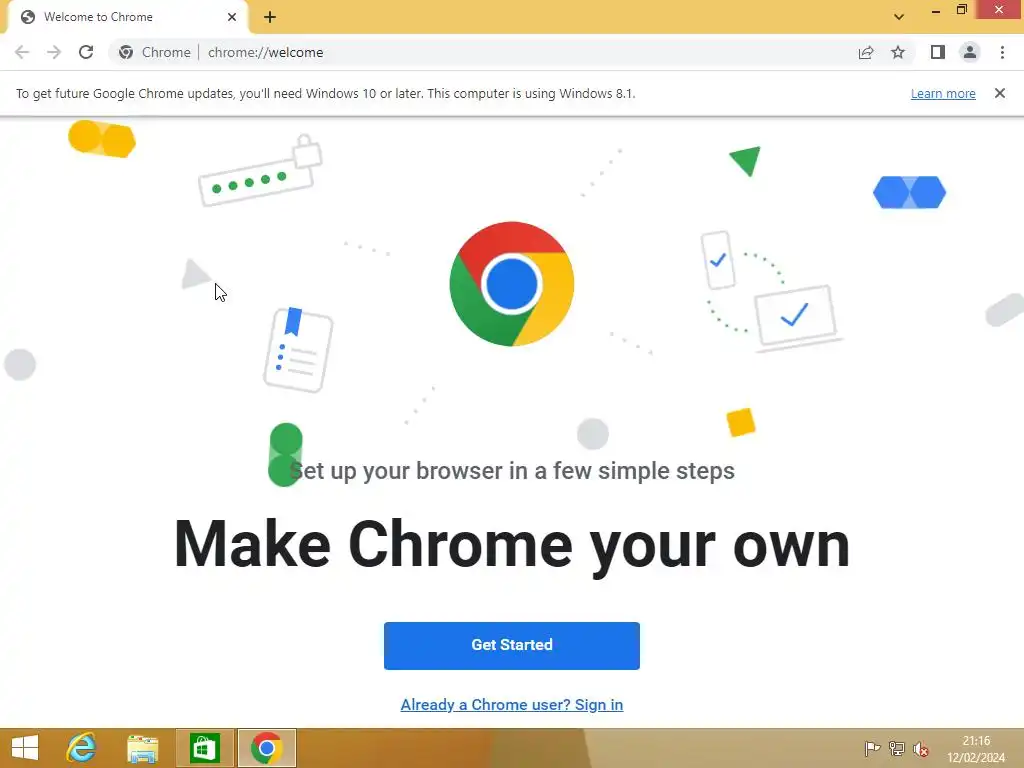Image resolution: width=1024 pixels, height=768 pixels.
Task: Click the "Make Chrome your own" heading
Action: click(x=512, y=546)
